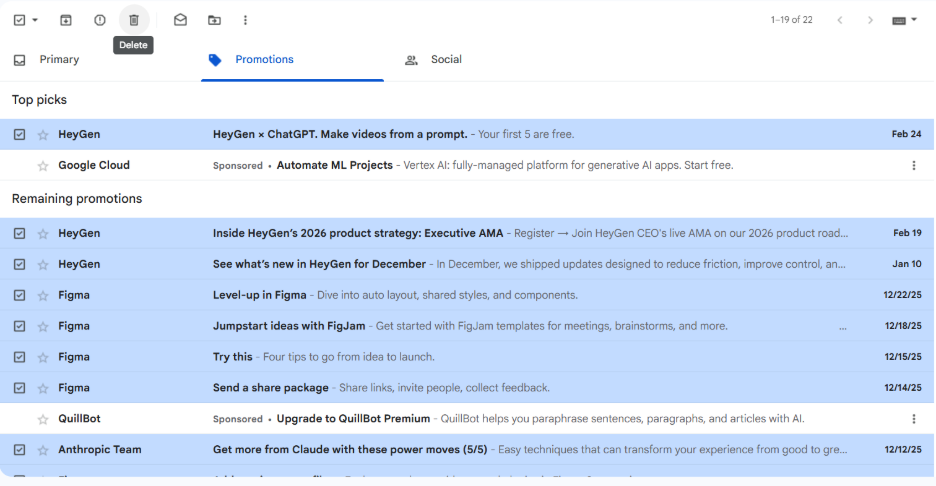This screenshot has height=486, width=936.
Task: Deselect the Anthropic Team email checkbox
Action: [x=19, y=450]
